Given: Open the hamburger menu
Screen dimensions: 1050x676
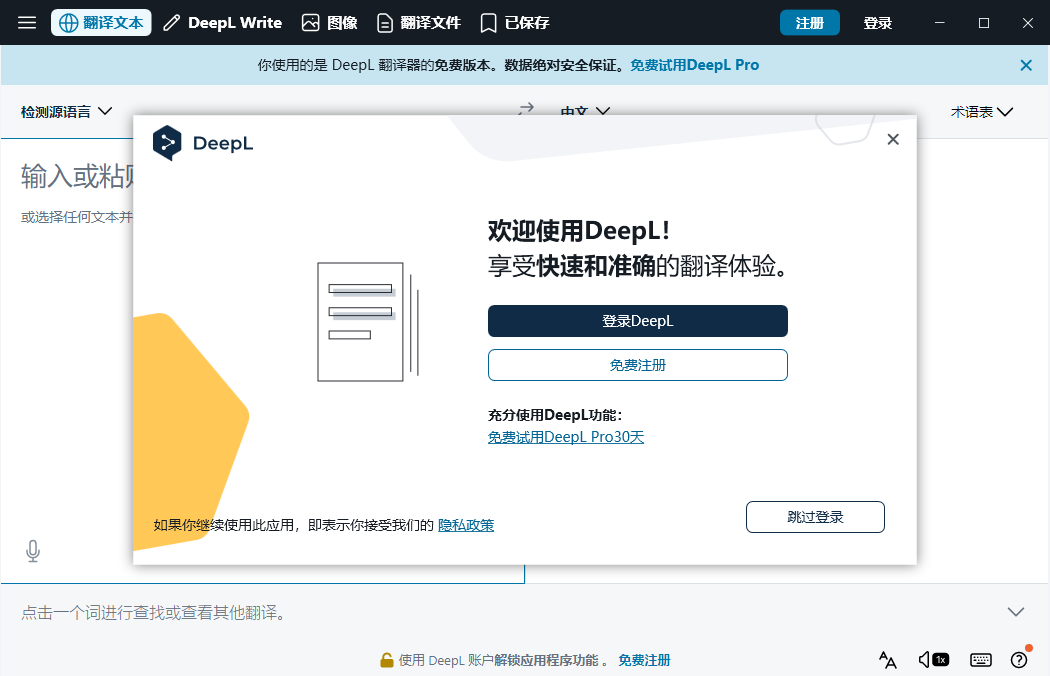Looking at the screenshot, I should [x=26, y=22].
